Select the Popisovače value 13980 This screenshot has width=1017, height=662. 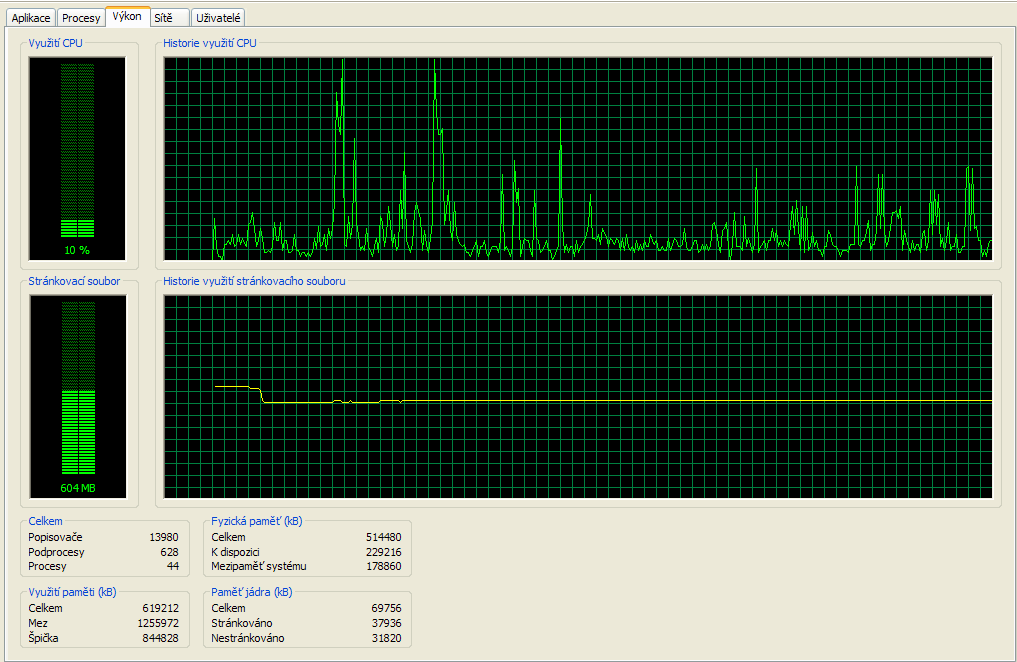pyautogui.click(x=163, y=538)
